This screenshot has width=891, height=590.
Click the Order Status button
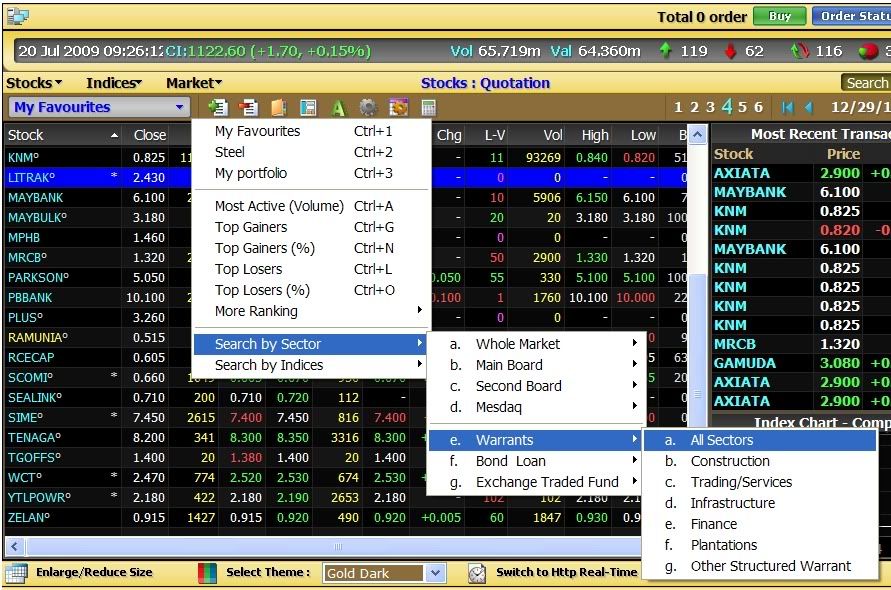[851, 16]
